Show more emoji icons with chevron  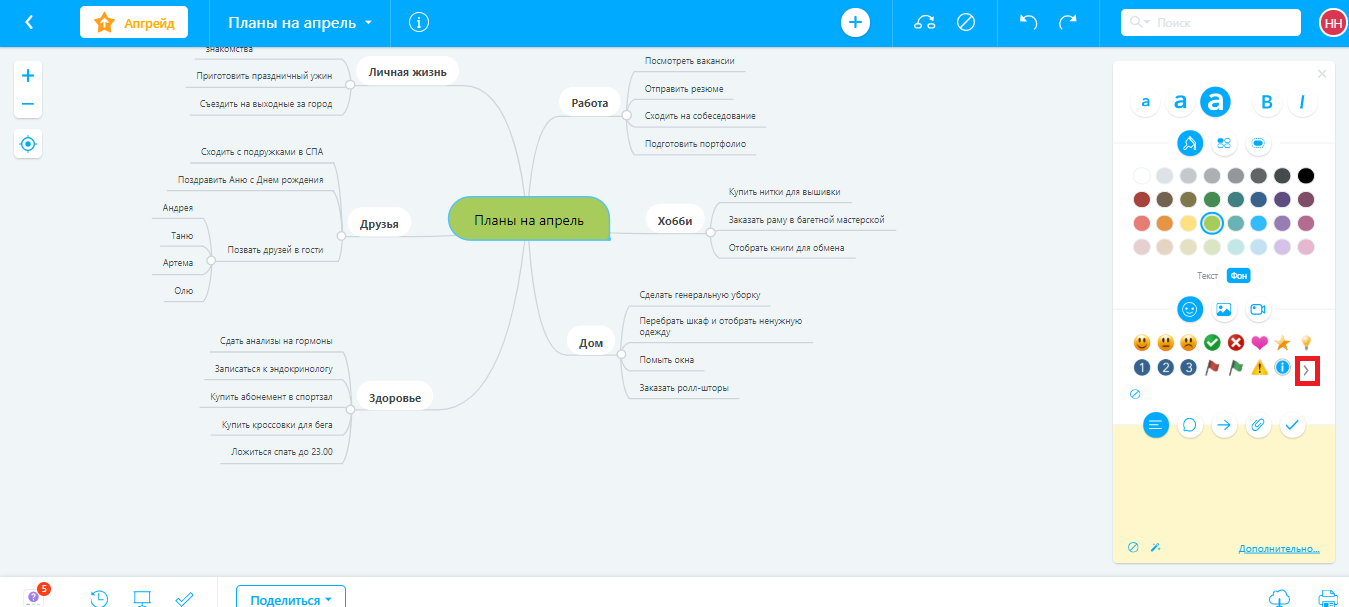1306,371
